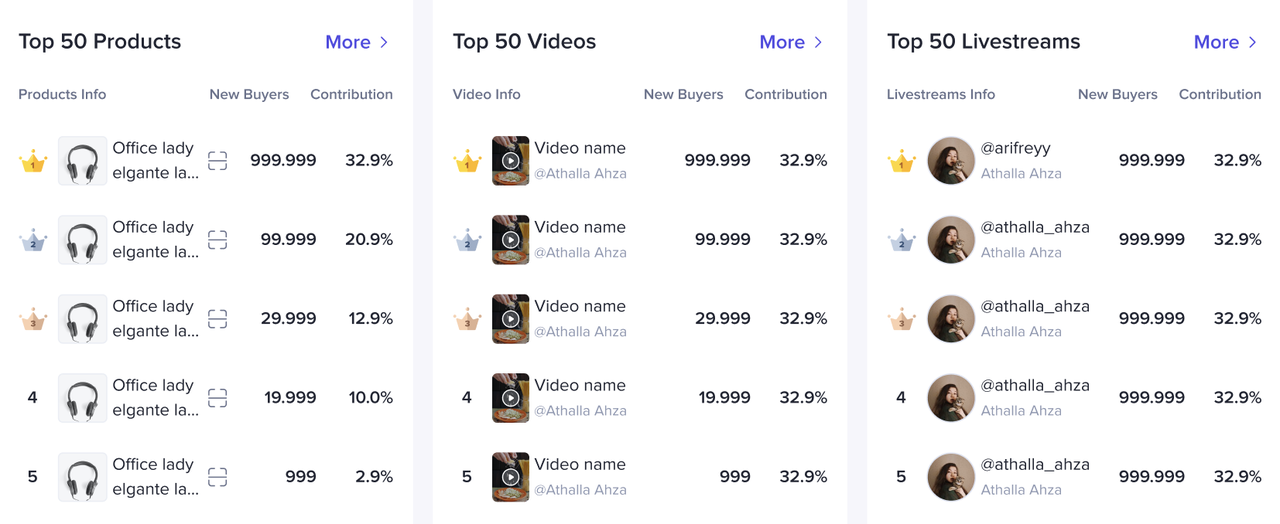This screenshot has height=524, width=1280.
Task: Open the @arifreyy livestream avatar
Action: (x=951, y=161)
